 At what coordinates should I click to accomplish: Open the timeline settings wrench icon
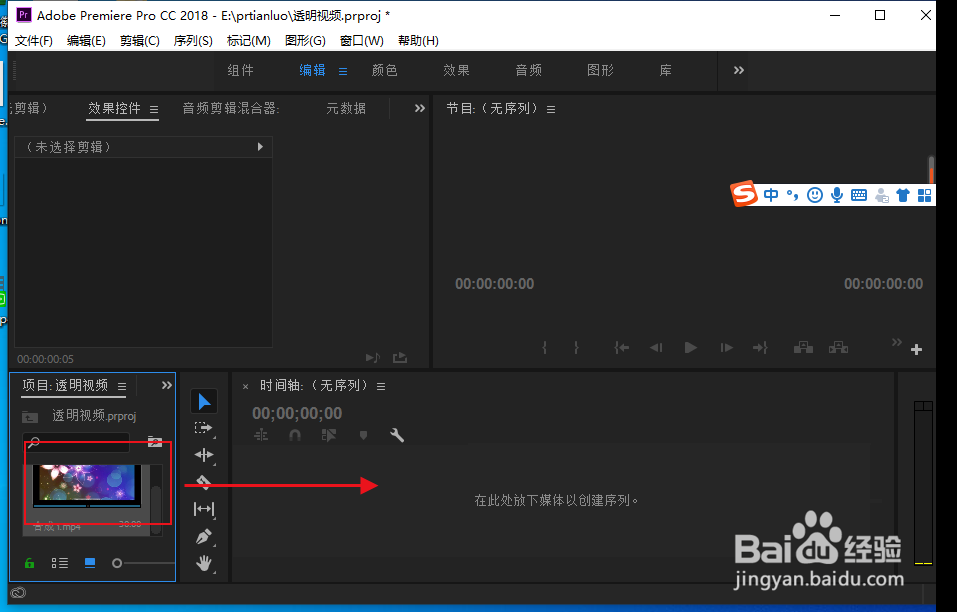click(x=397, y=435)
